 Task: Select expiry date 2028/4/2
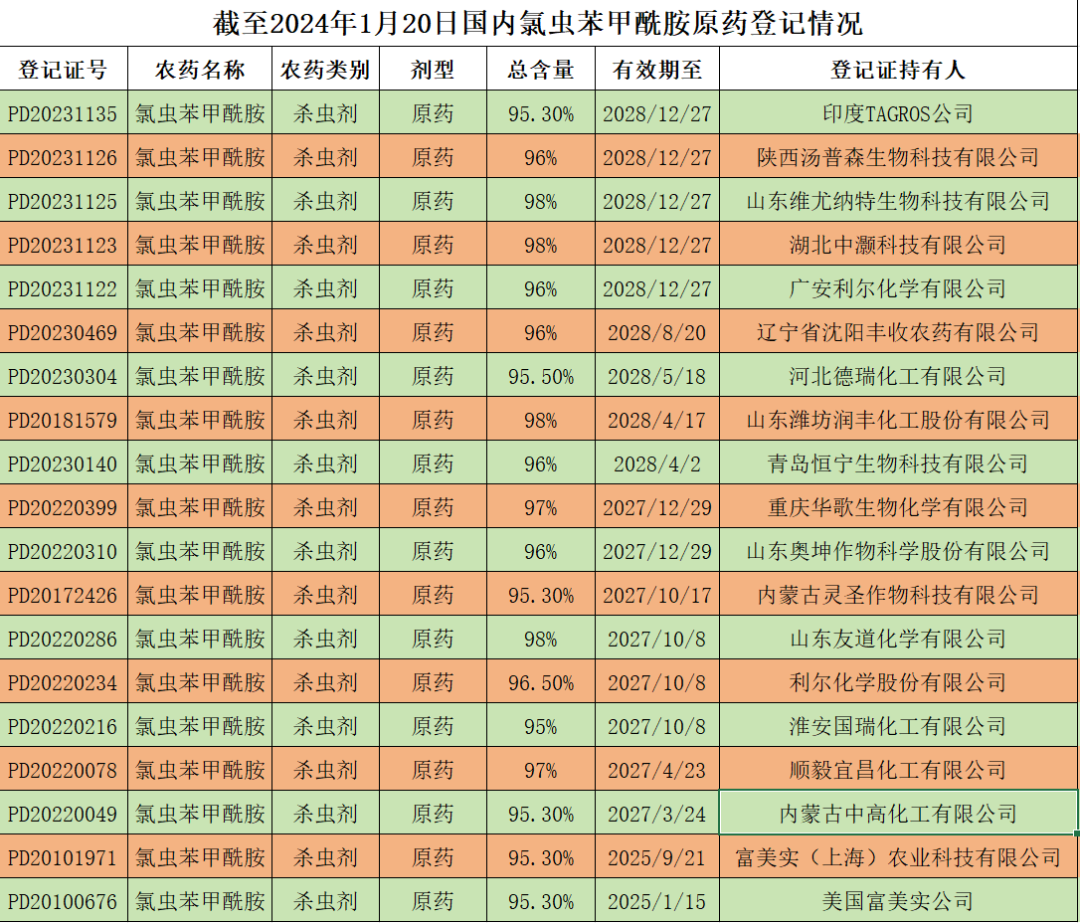pyautogui.click(x=657, y=462)
